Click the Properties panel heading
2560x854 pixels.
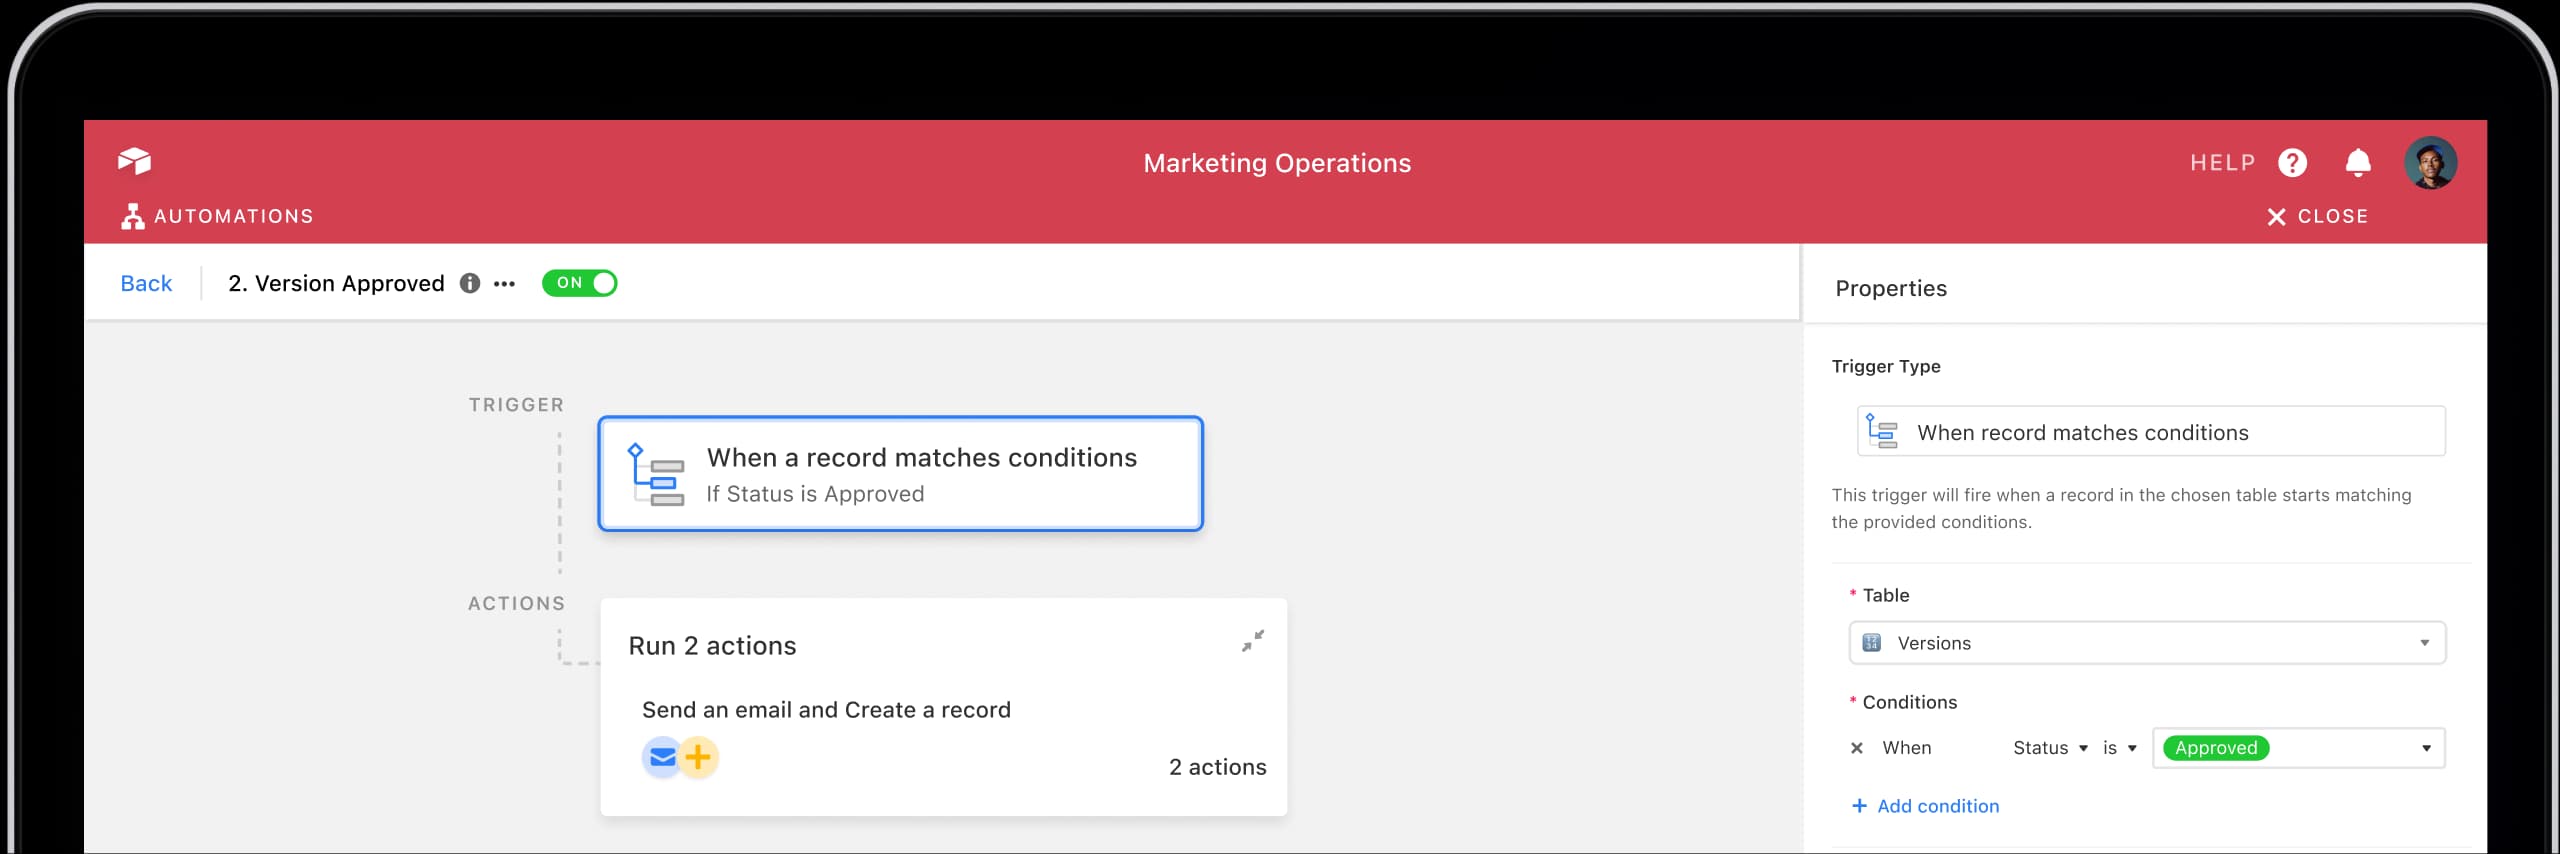tap(1890, 288)
